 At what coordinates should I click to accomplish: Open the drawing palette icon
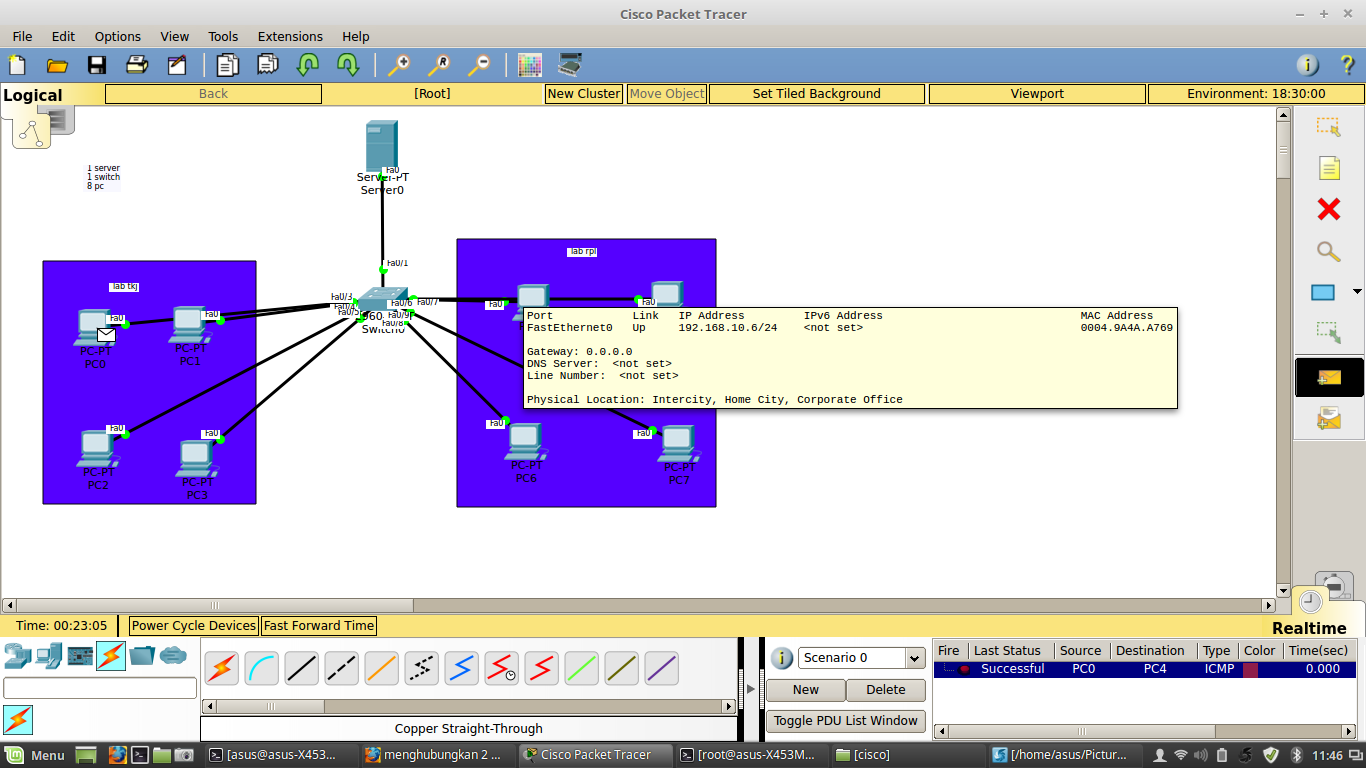click(x=530, y=65)
